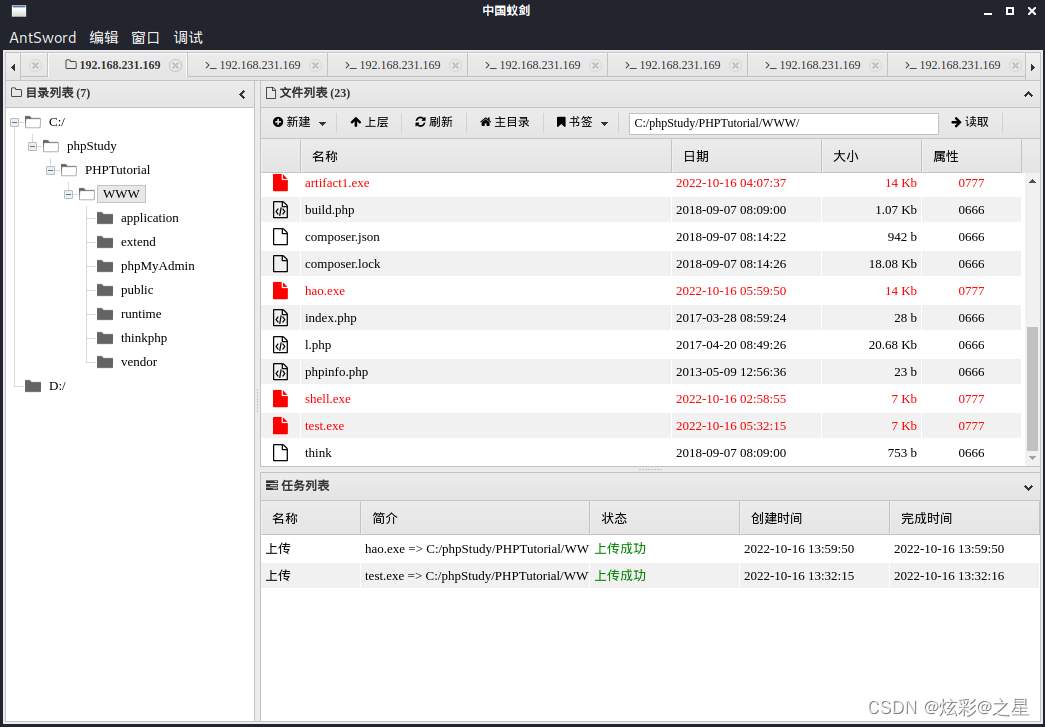
Task: Click the shell.exe date 2022-10-16 02:58:55
Action: (x=731, y=398)
